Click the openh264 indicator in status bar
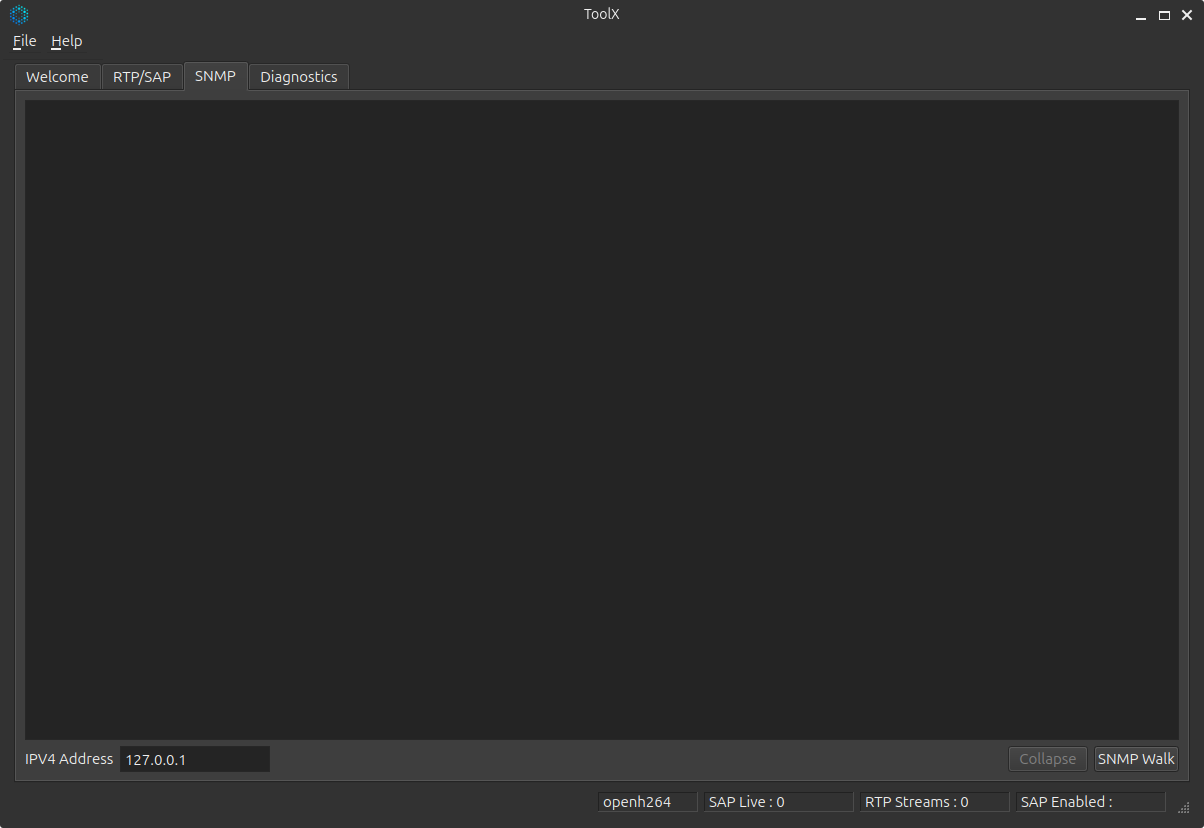 click(646, 801)
